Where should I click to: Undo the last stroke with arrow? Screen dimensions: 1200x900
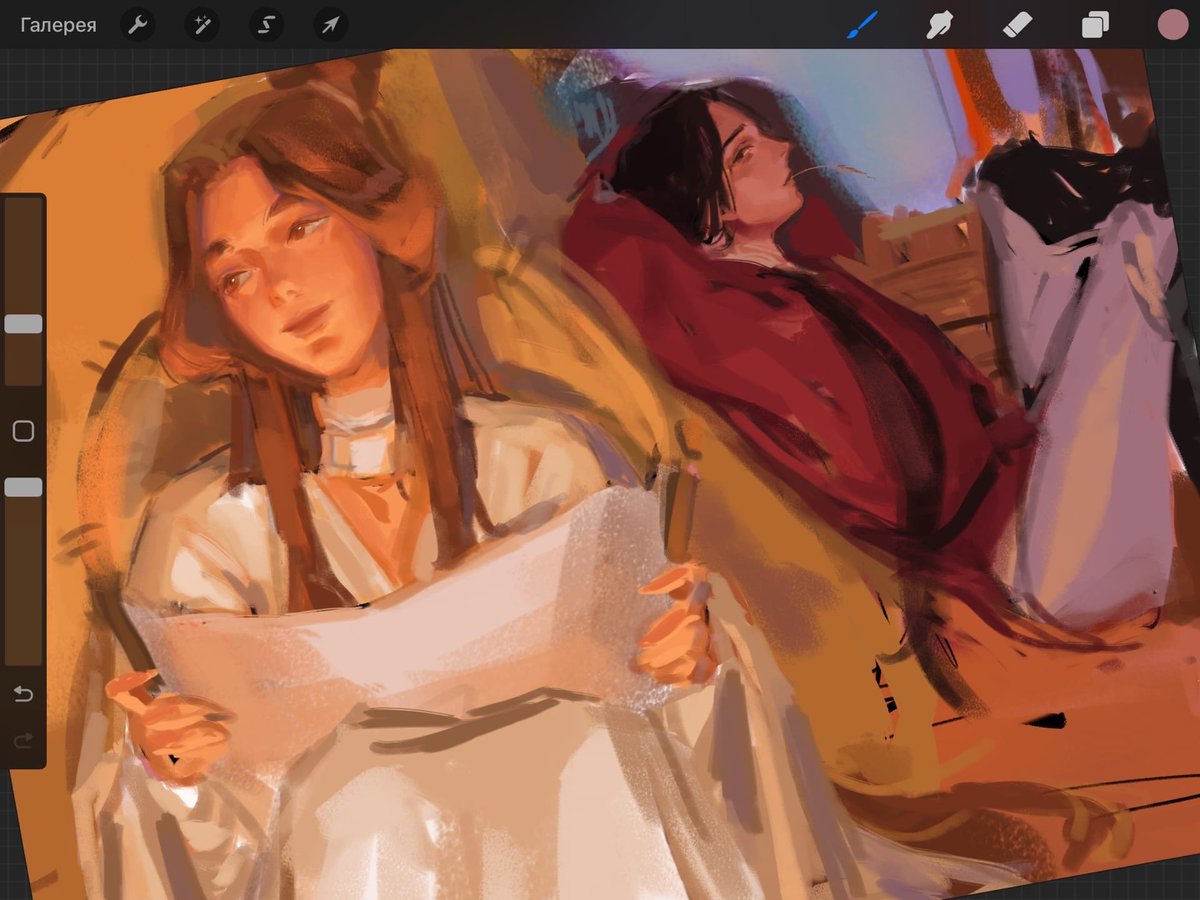click(x=23, y=694)
